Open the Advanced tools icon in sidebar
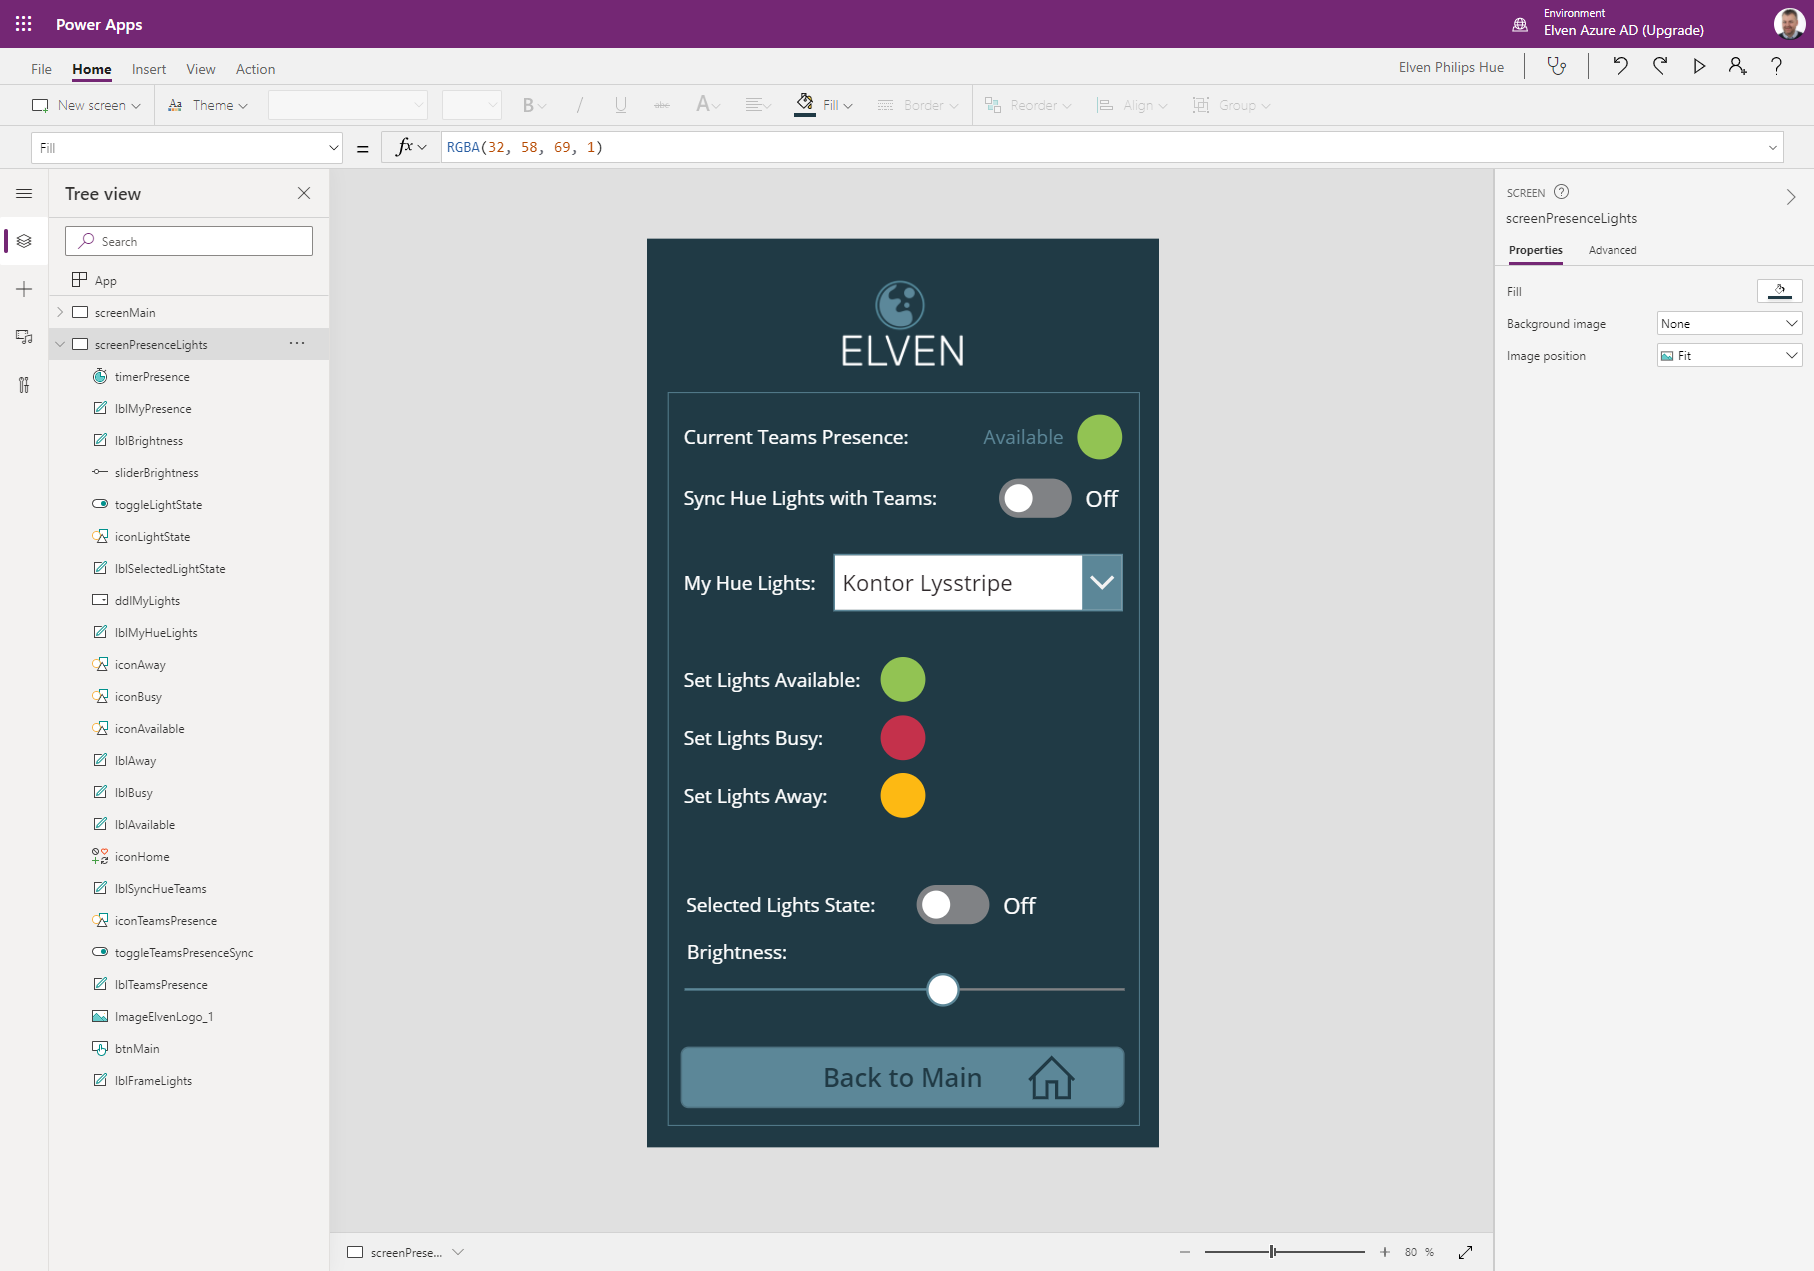1814x1271 pixels. click(x=24, y=385)
